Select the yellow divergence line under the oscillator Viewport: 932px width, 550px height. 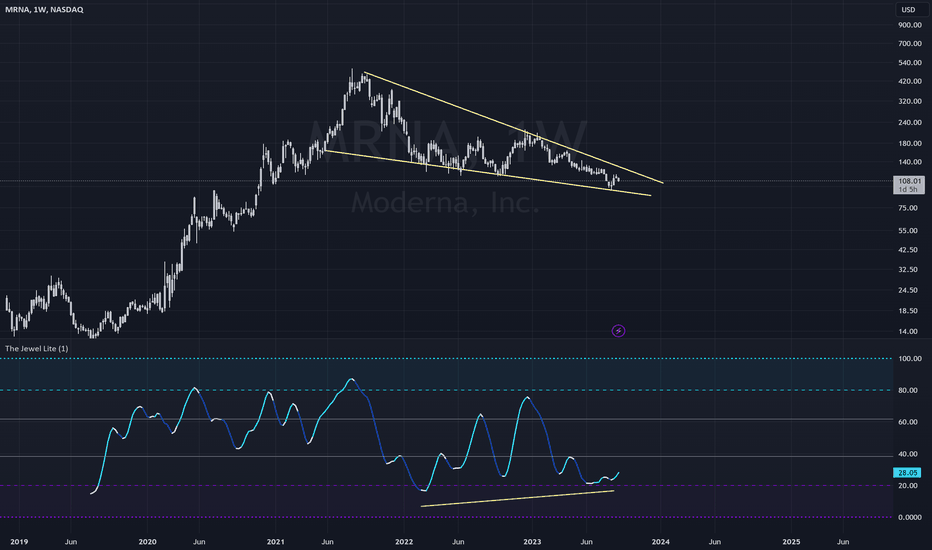pyautogui.click(x=517, y=498)
